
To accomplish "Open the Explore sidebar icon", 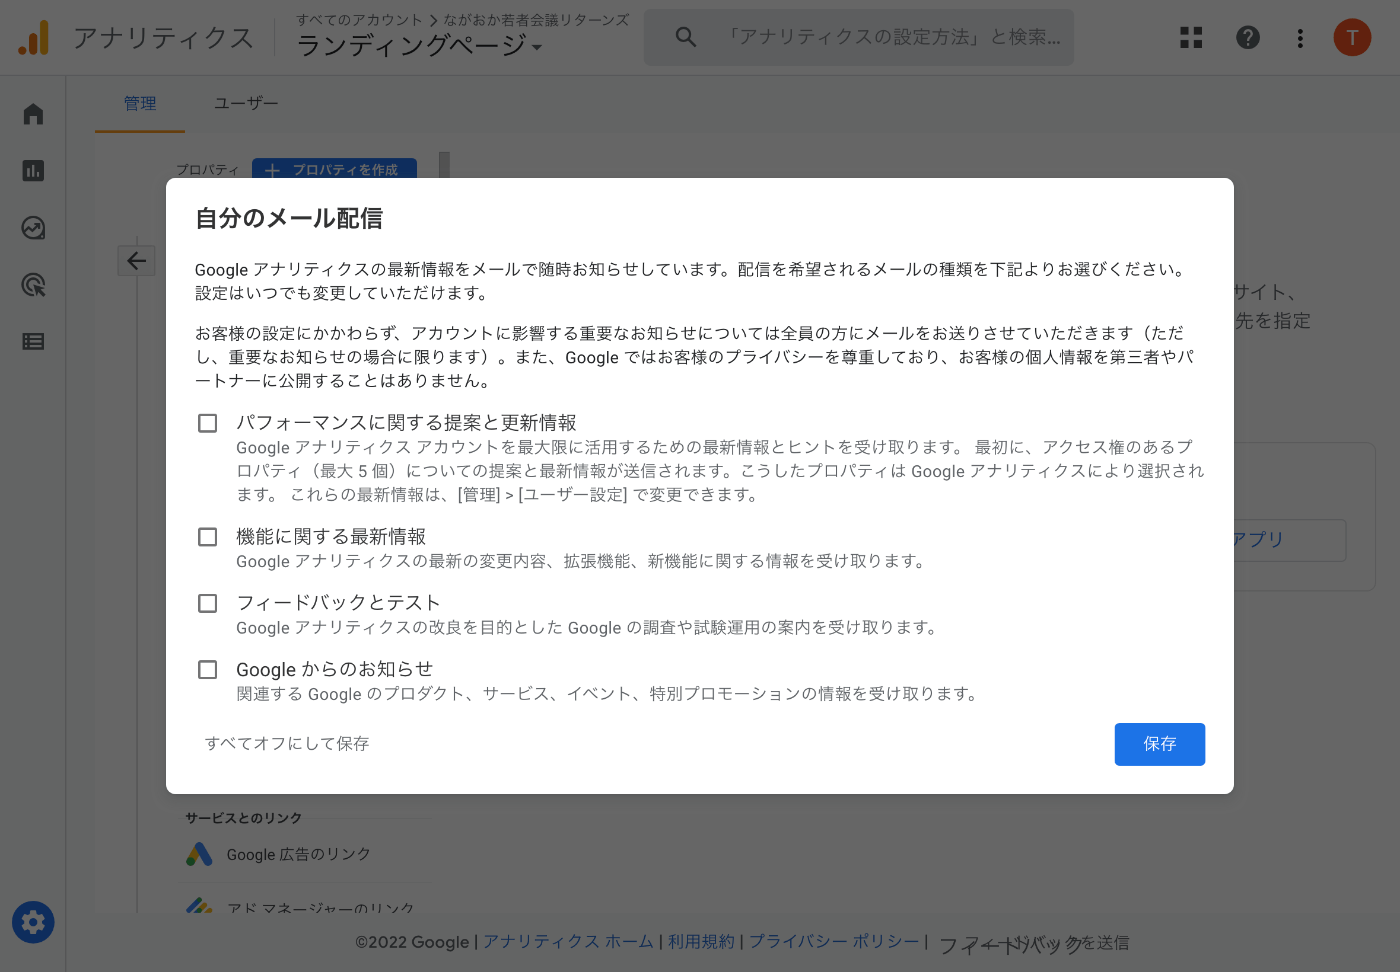I will coord(33,228).
